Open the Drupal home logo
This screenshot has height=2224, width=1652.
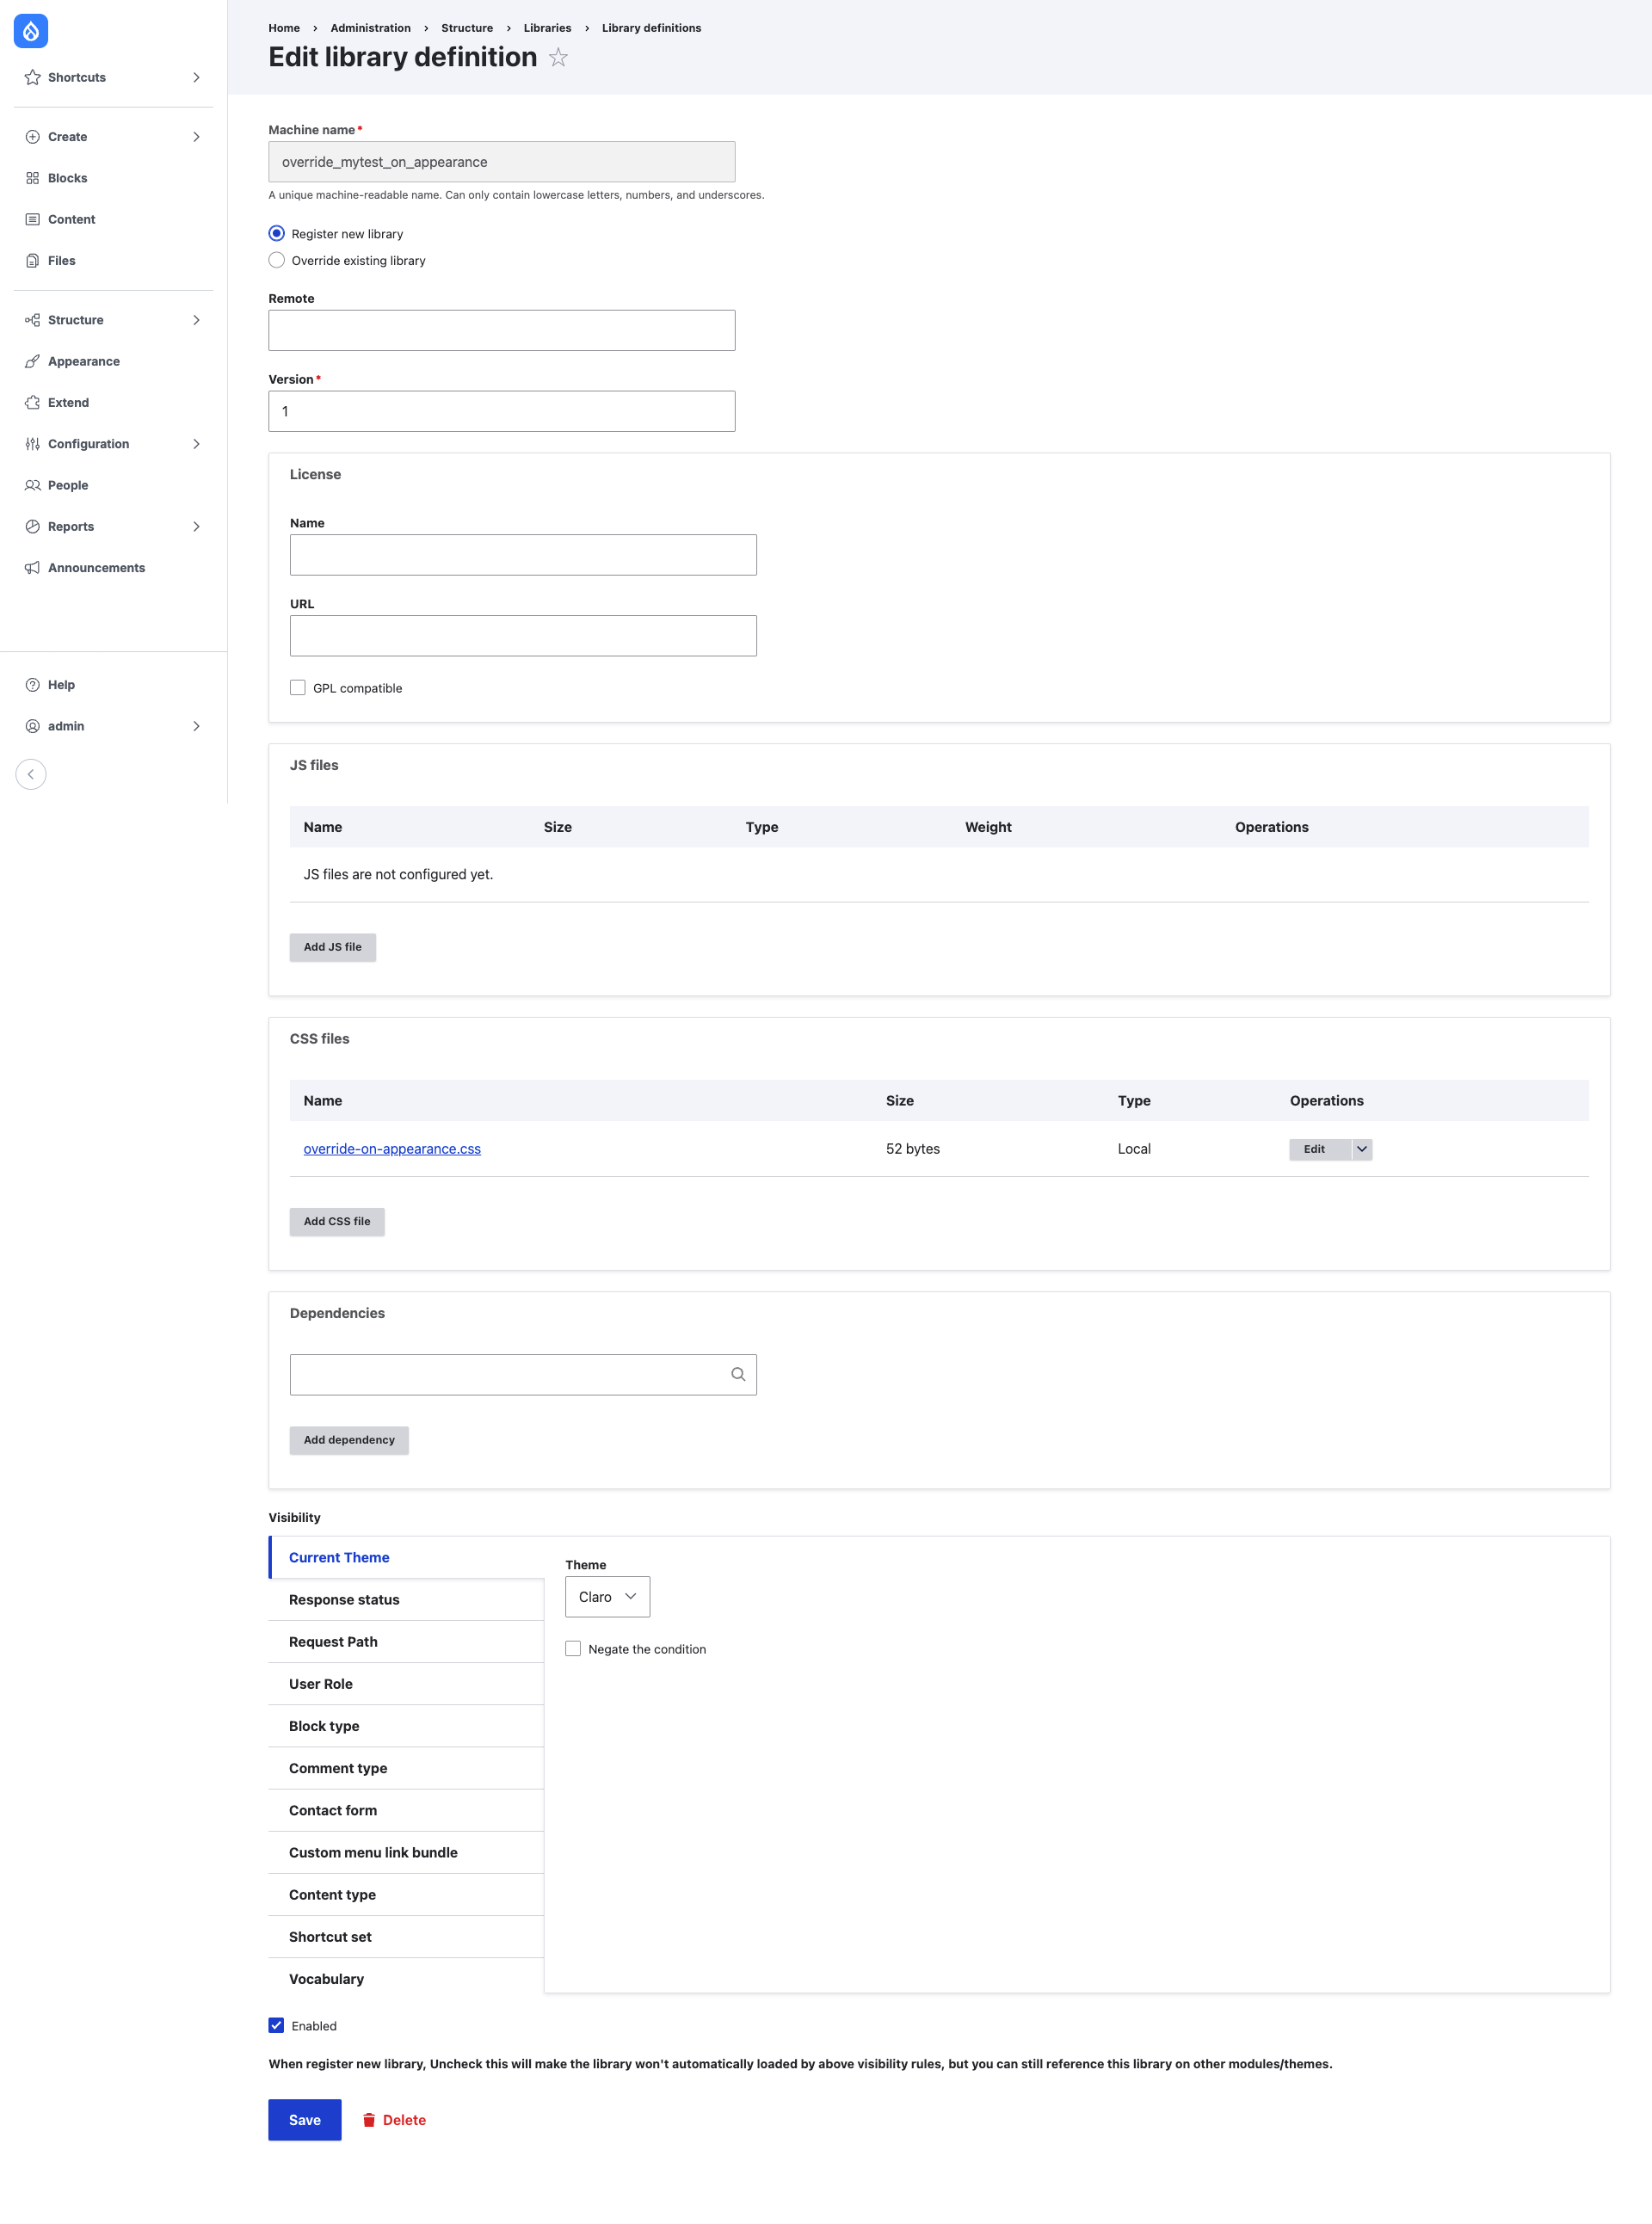(31, 31)
